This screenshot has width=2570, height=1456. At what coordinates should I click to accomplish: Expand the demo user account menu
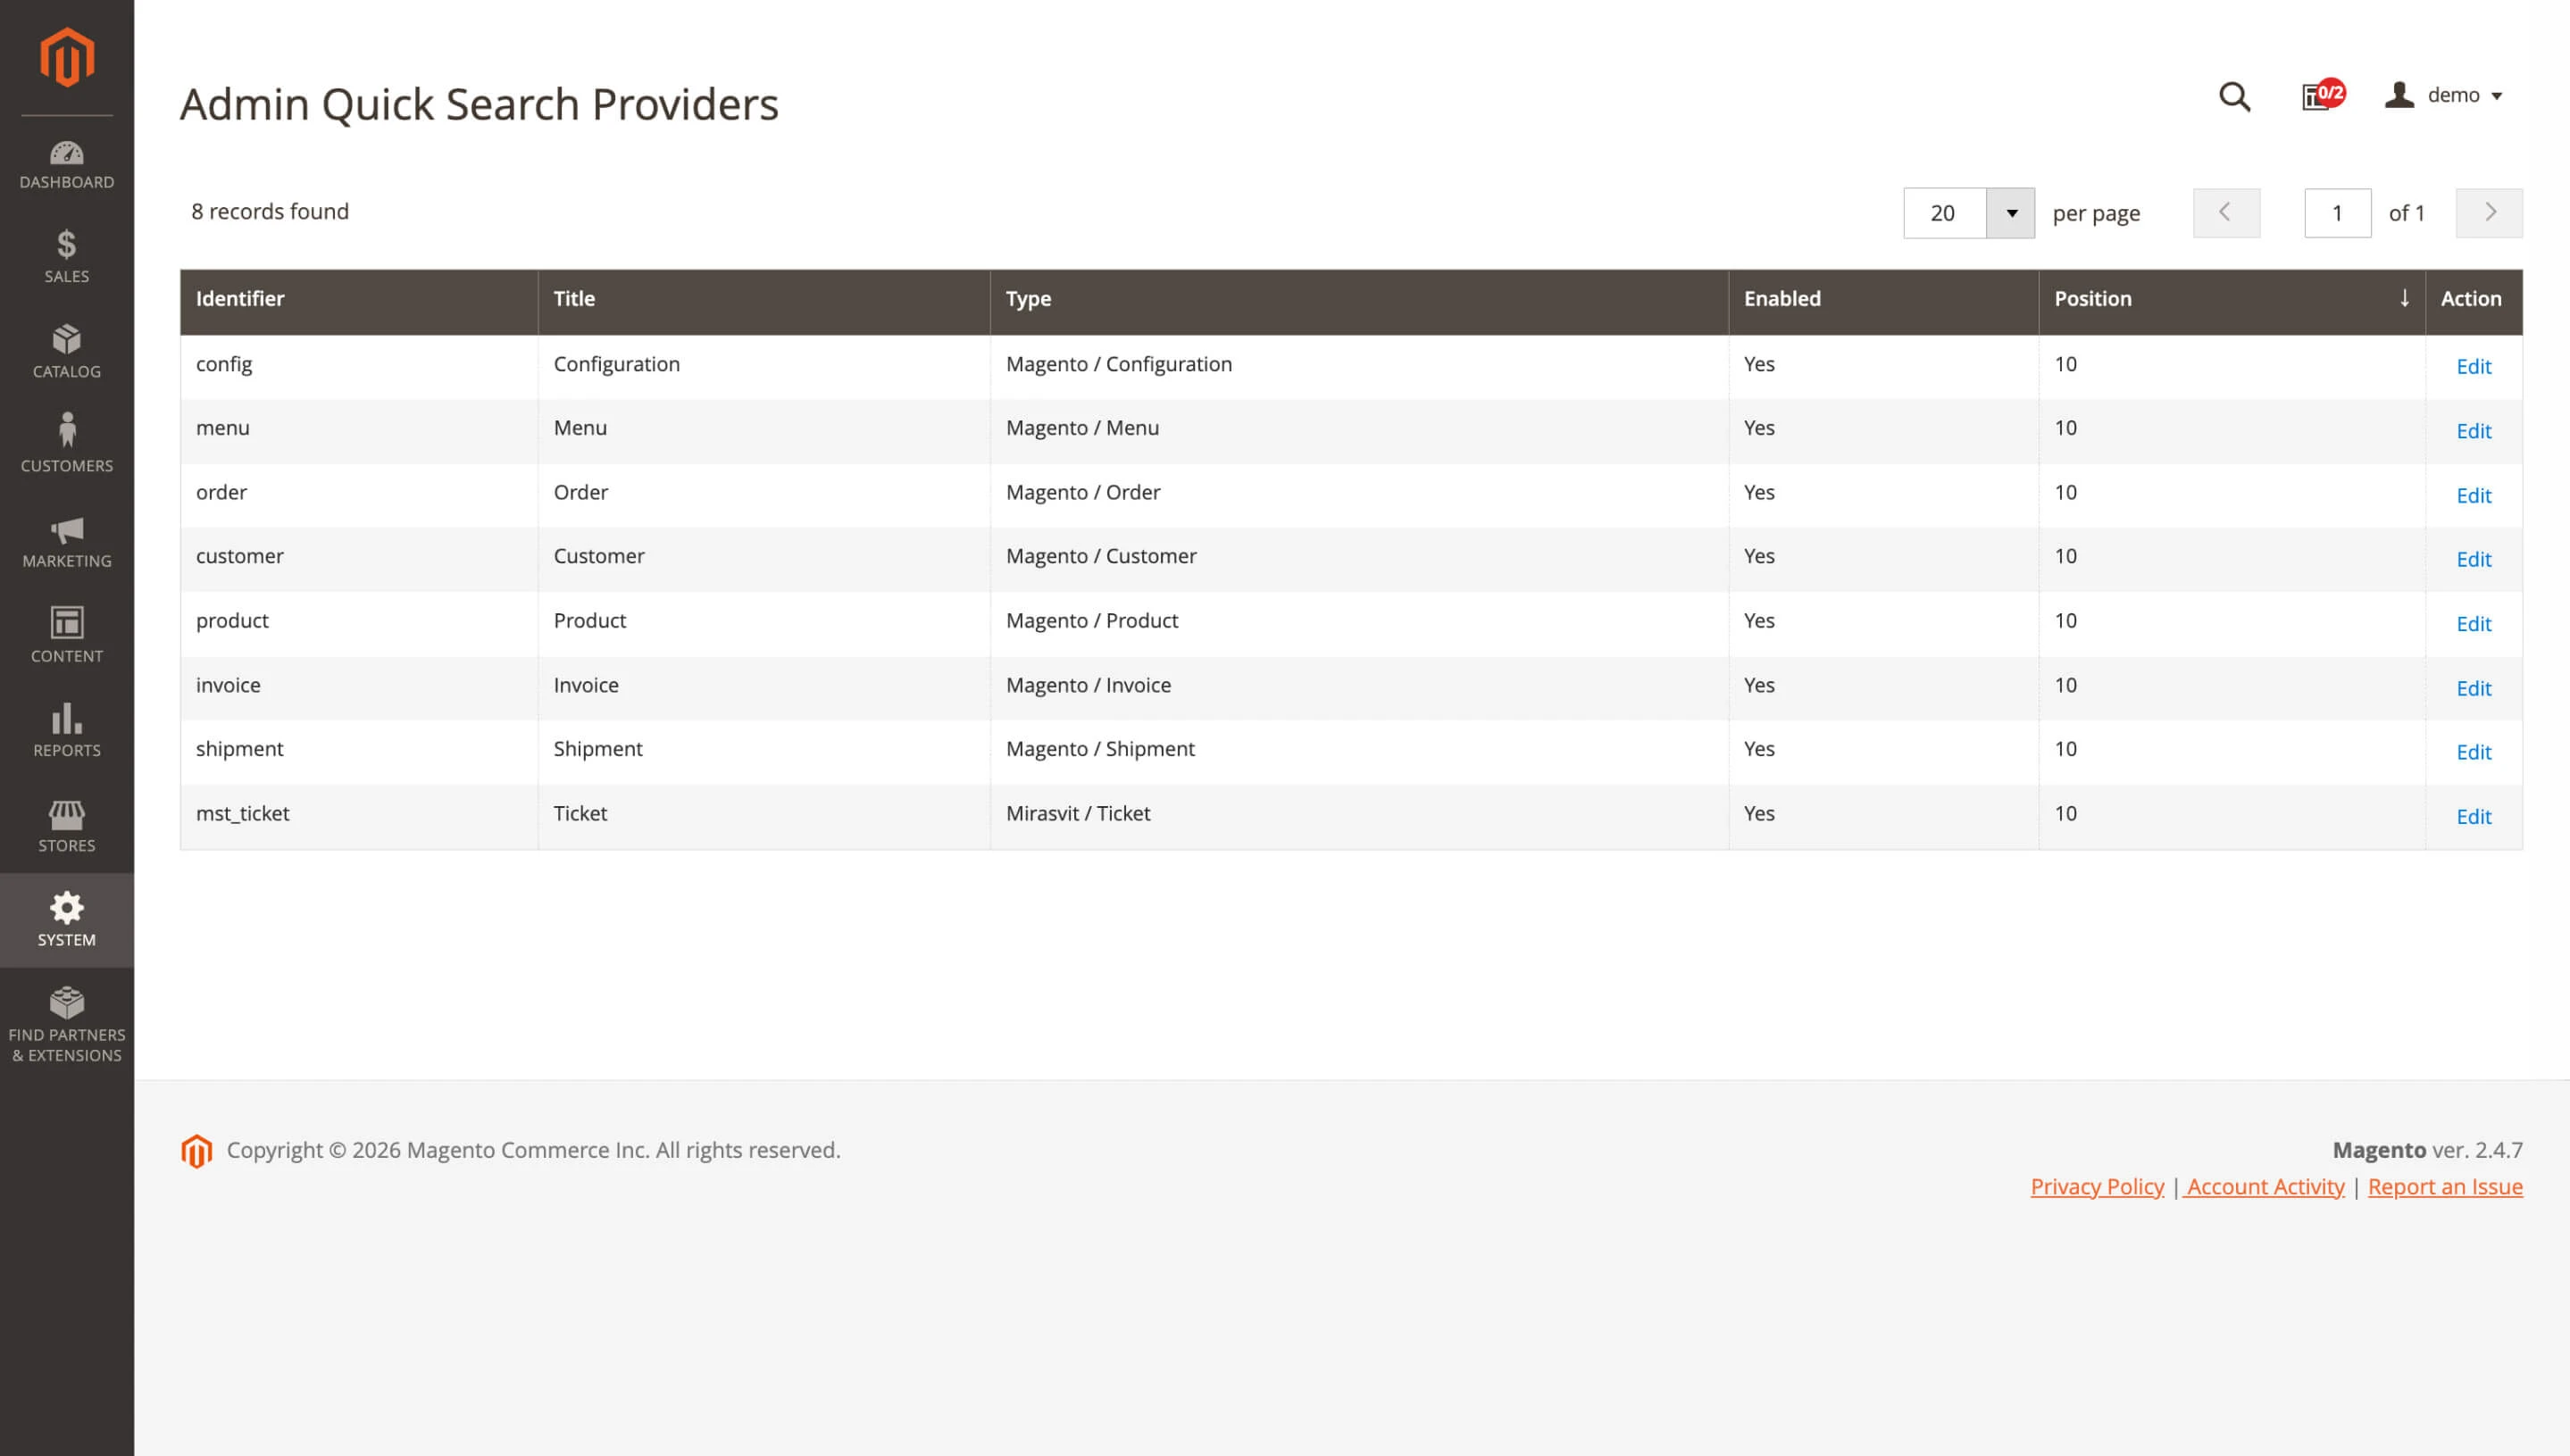2444,95
